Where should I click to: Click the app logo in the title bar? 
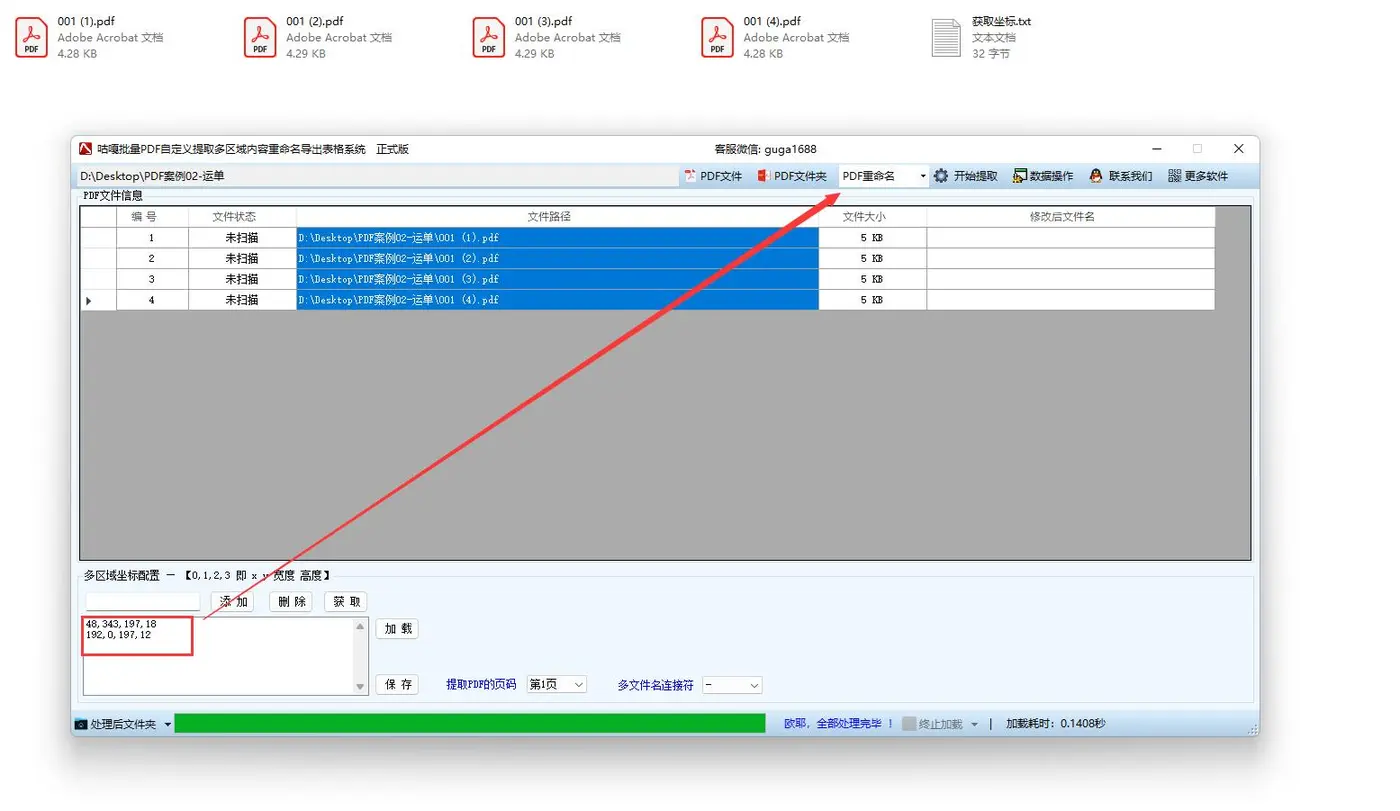coord(86,149)
